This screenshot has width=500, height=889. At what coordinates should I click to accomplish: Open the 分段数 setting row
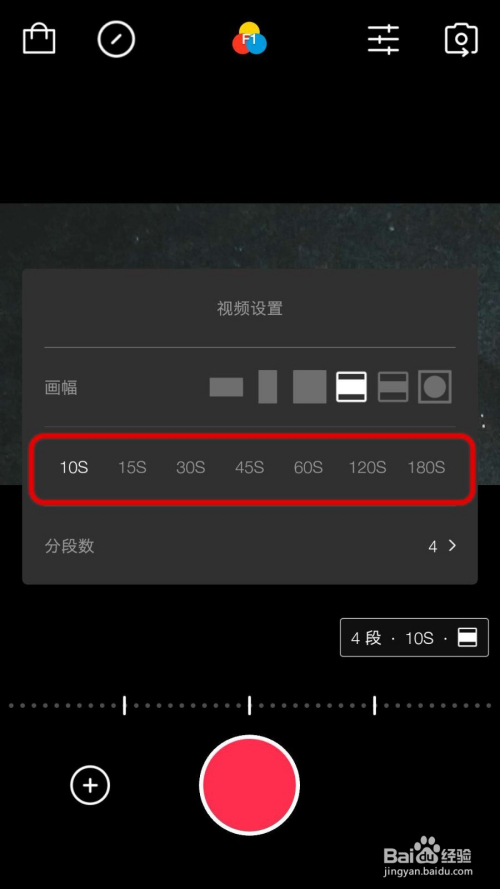click(250, 546)
